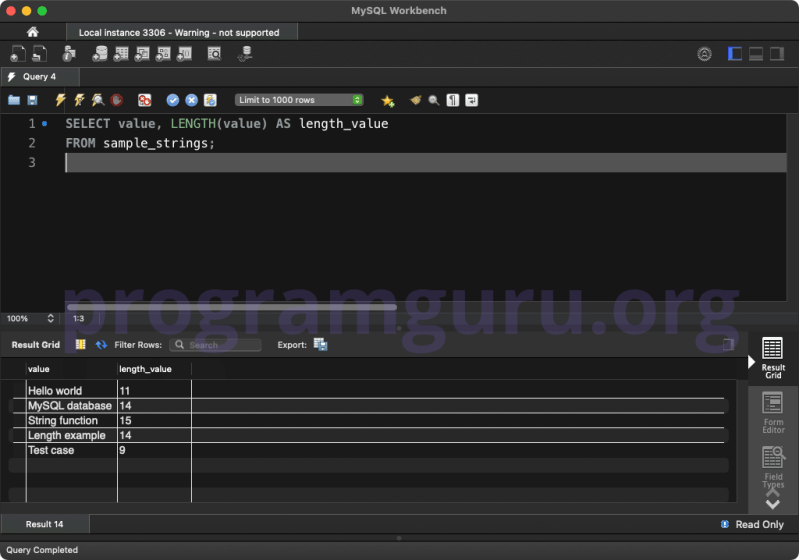
Task: Switch to Form Editor view
Action: pyautogui.click(x=773, y=413)
